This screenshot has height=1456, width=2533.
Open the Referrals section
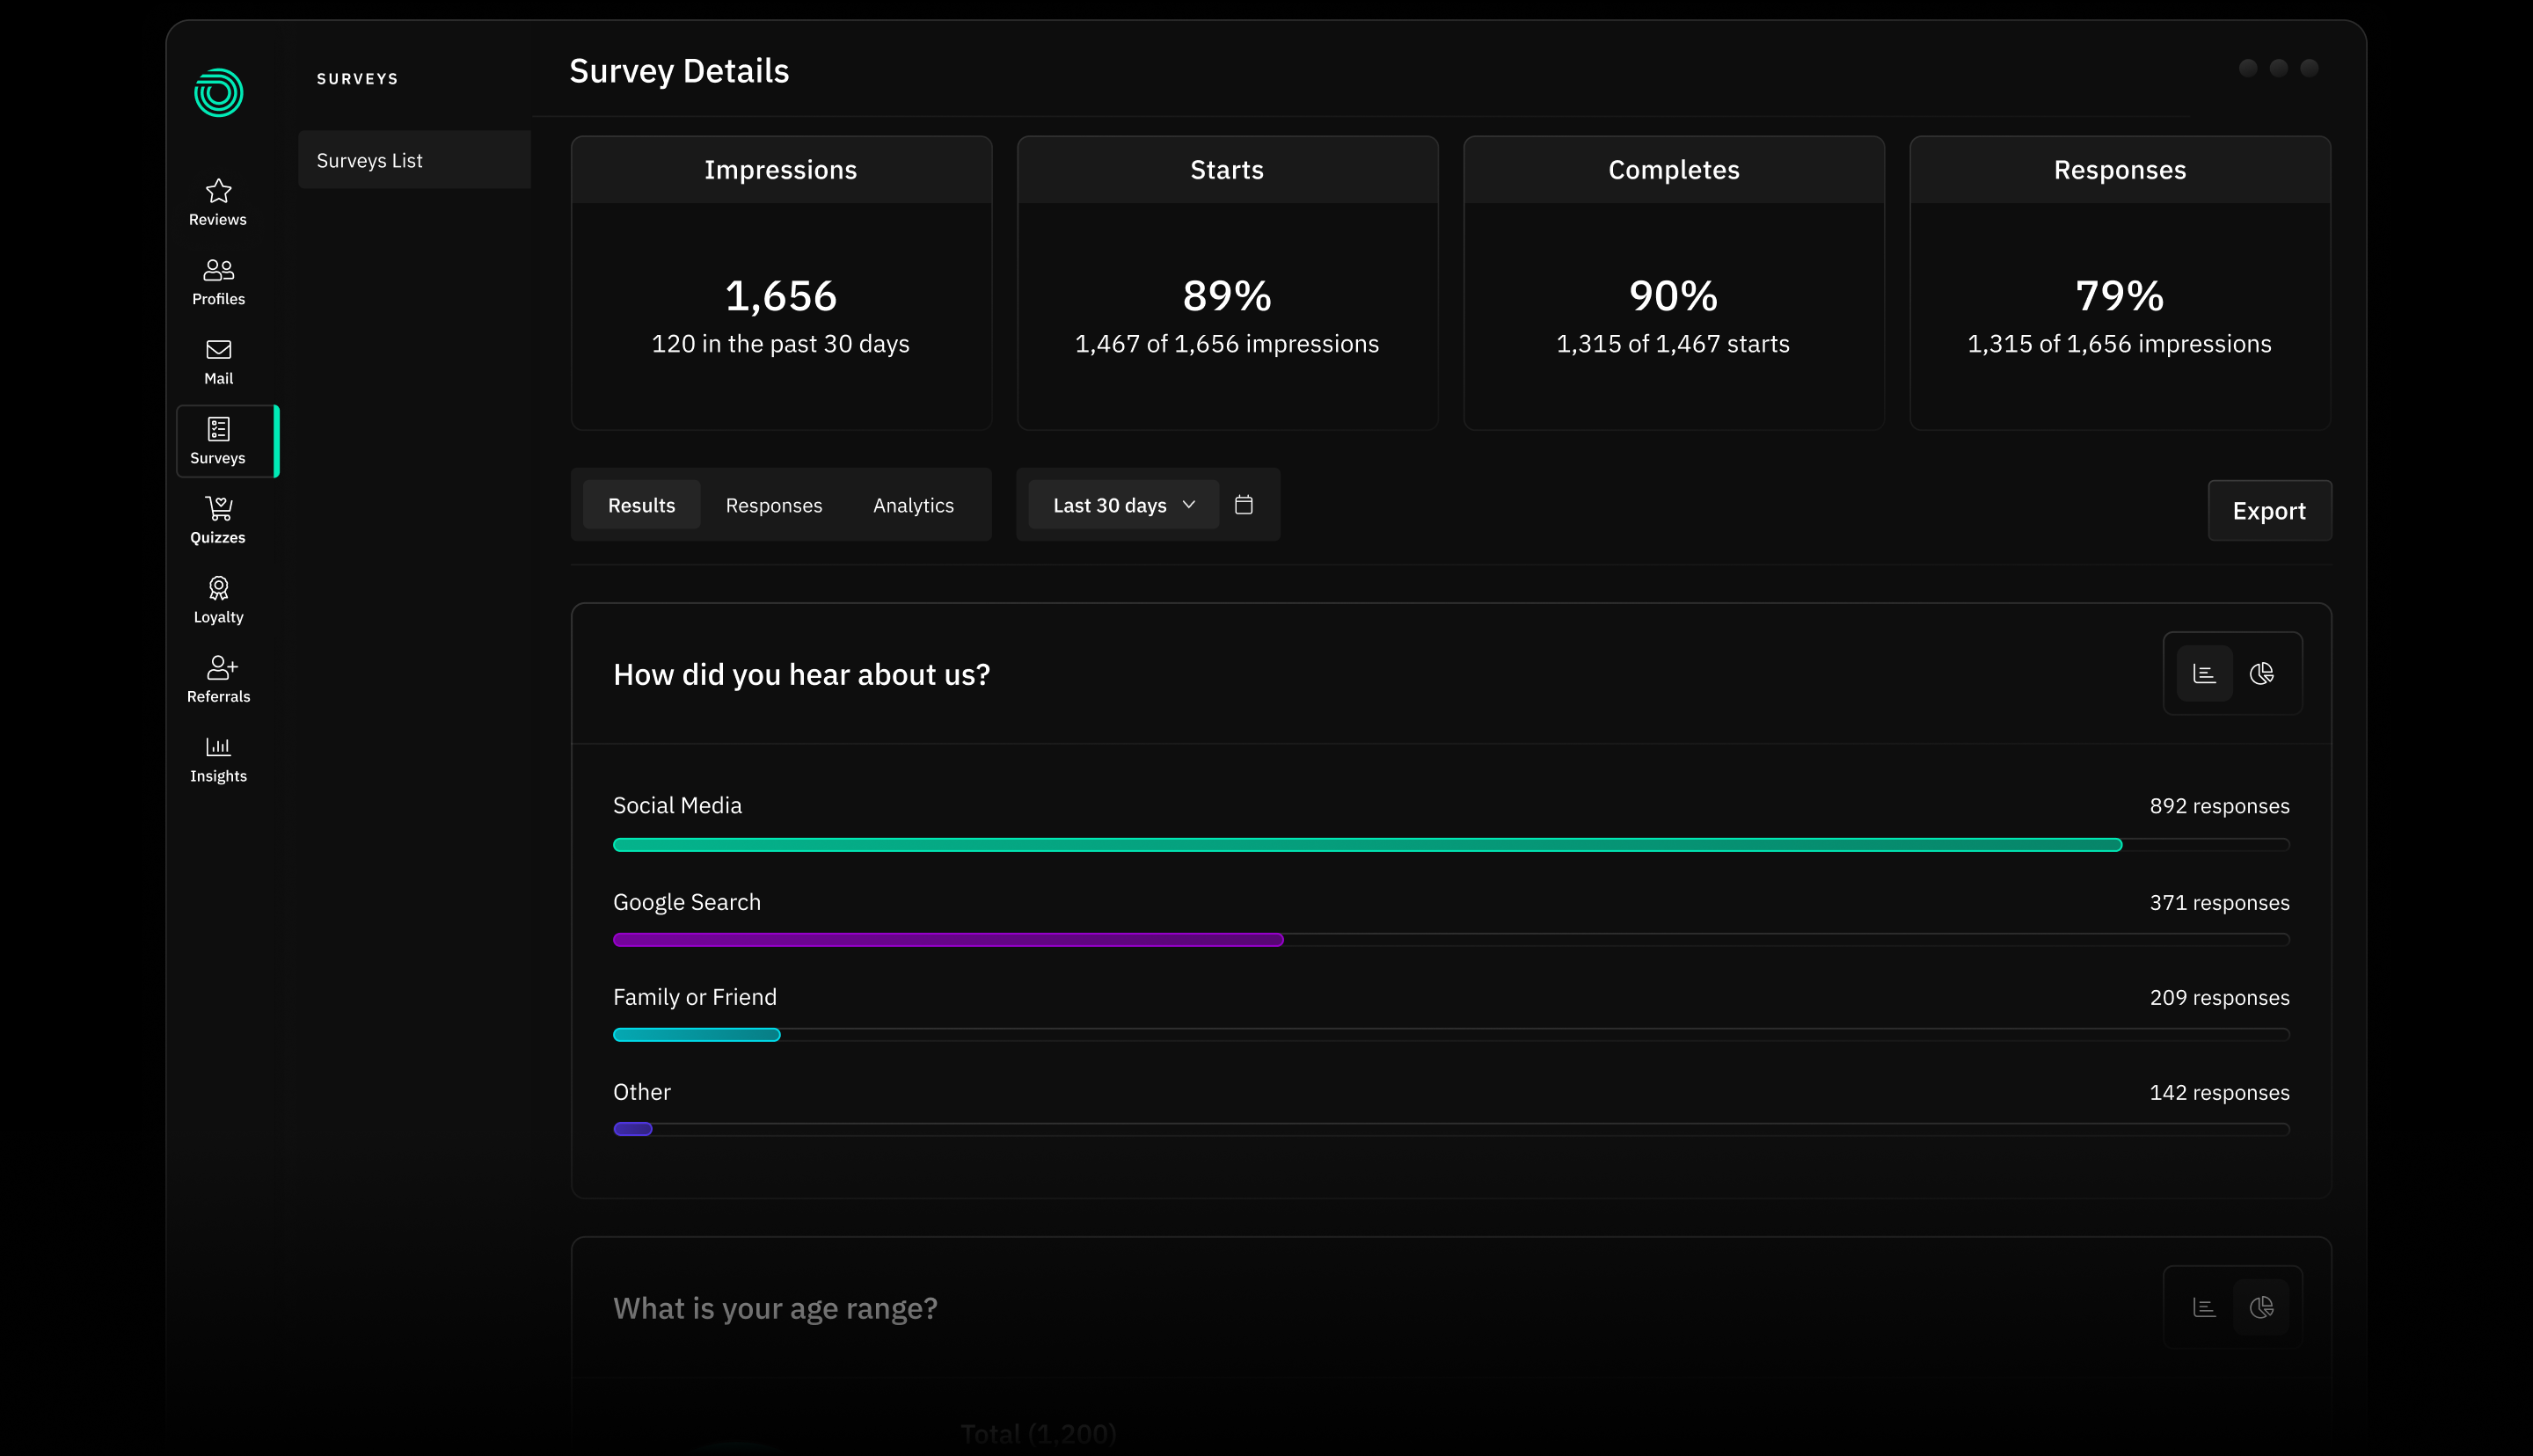point(218,680)
